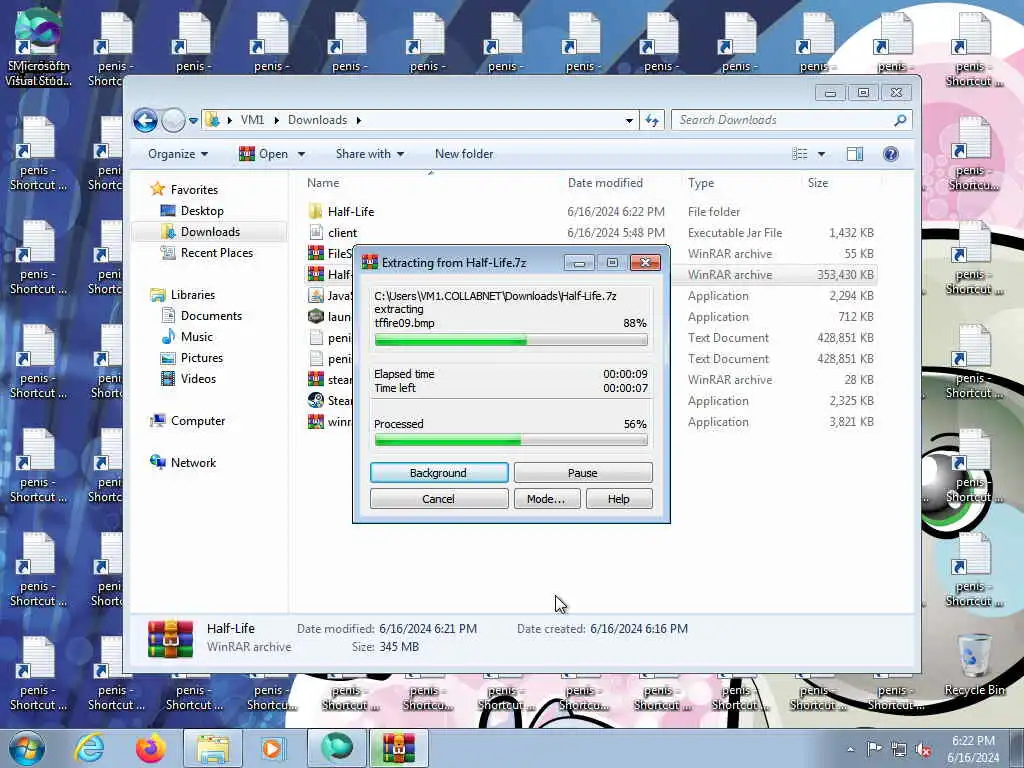Select the client jar file icon
The image size is (1024, 768).
(x=315, y=232)
